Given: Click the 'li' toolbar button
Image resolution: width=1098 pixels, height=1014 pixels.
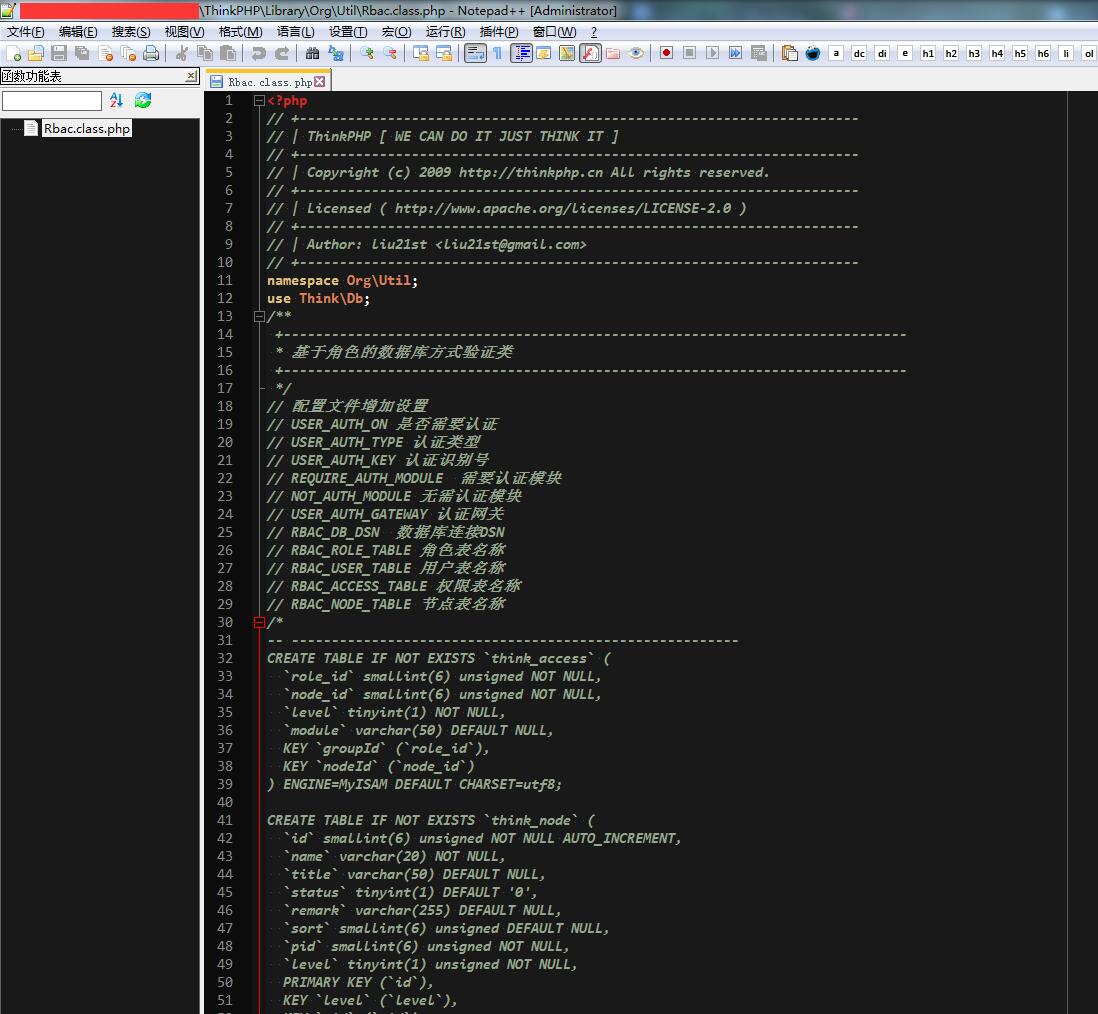Looking at the screenshot, I should (x=1066, y=53).
